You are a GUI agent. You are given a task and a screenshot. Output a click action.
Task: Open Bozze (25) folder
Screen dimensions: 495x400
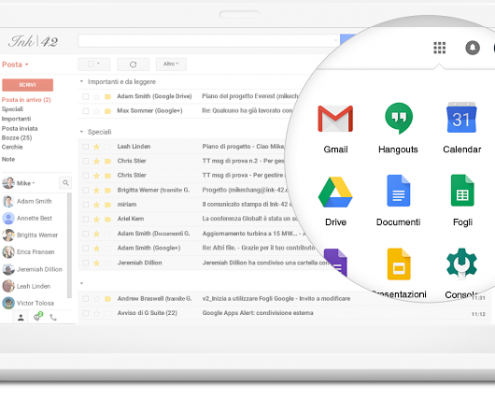click(17, 138)
